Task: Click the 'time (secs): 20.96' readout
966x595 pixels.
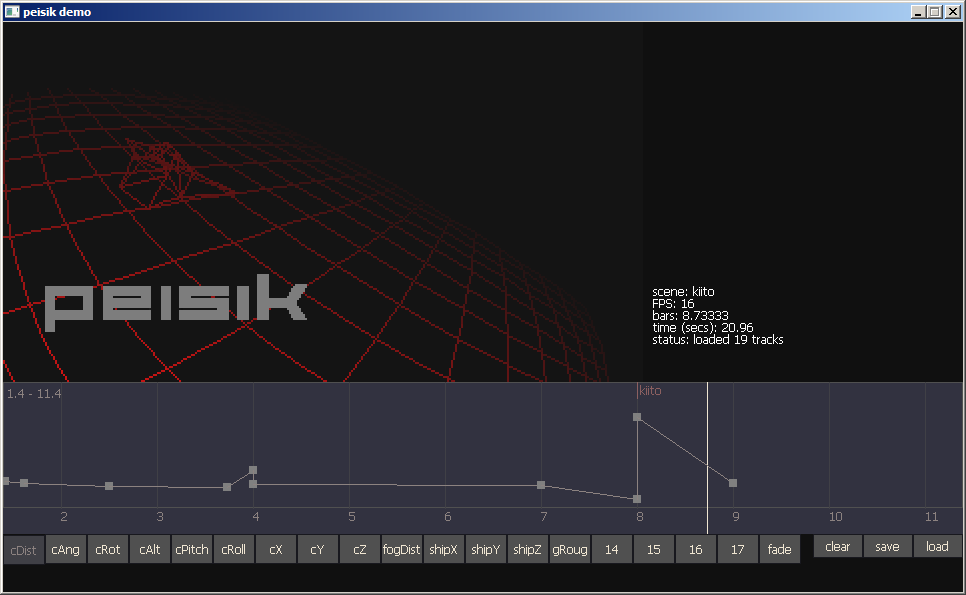Action: coord(703,328)
